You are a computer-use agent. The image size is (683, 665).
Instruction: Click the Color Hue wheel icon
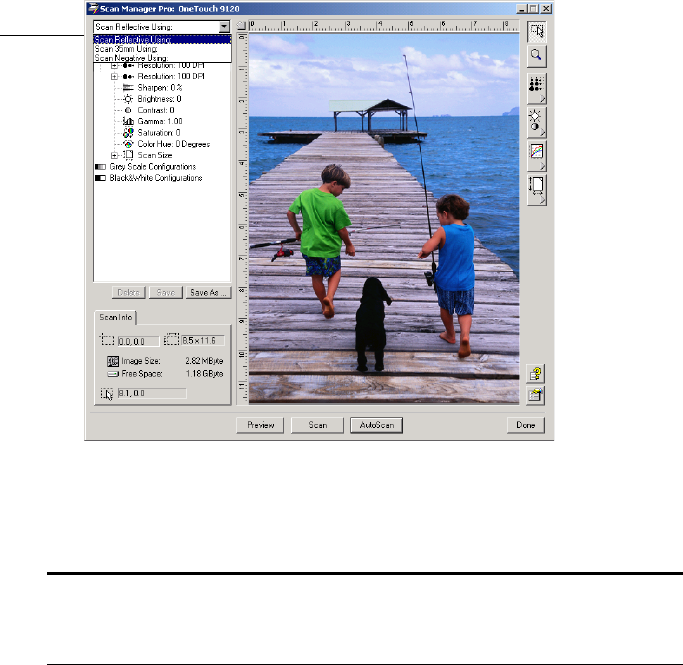click(x=128, y=144)
